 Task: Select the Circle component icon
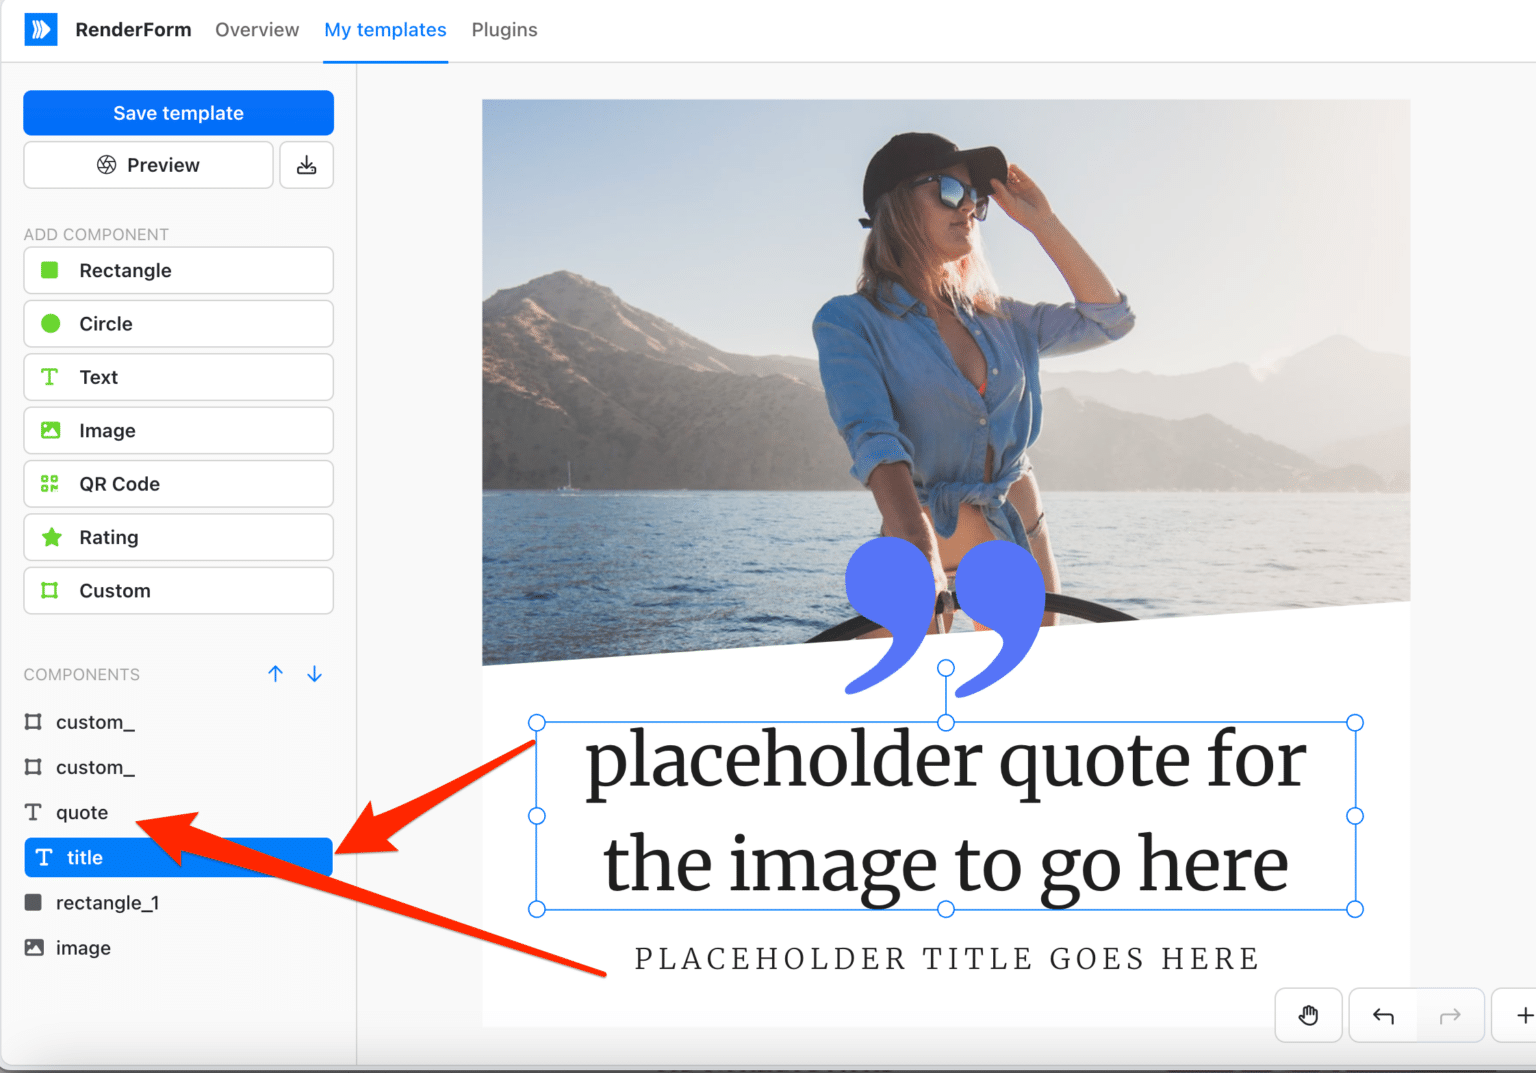[50, 323]
